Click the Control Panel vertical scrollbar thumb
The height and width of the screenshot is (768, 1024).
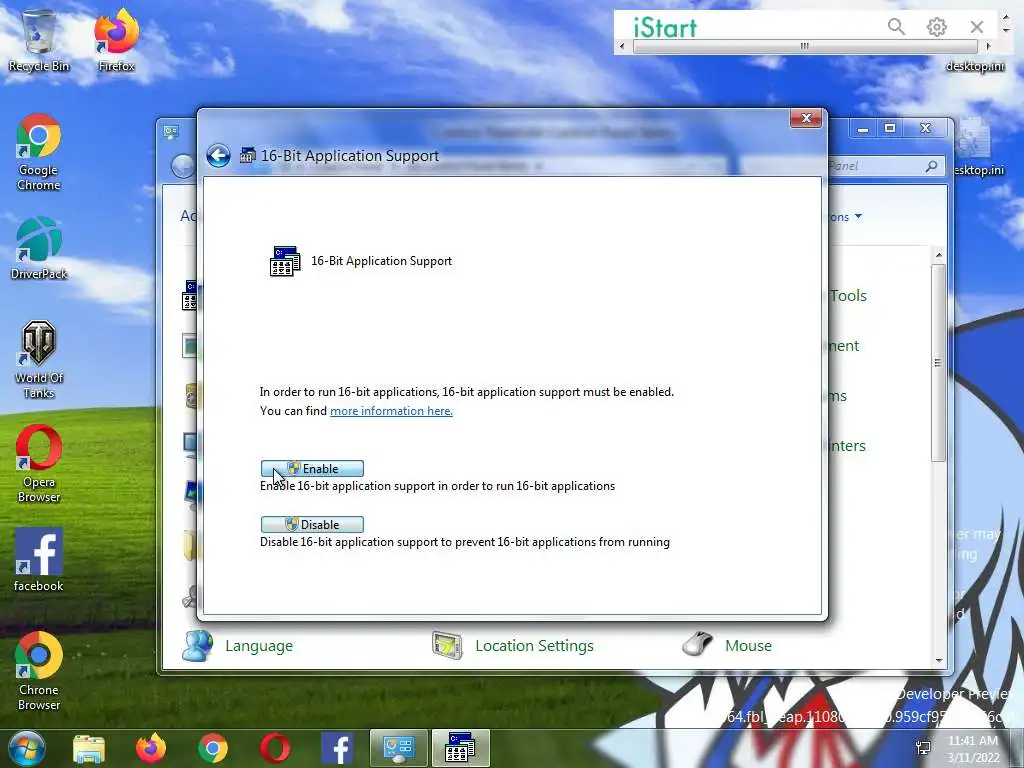coord(938,362)
